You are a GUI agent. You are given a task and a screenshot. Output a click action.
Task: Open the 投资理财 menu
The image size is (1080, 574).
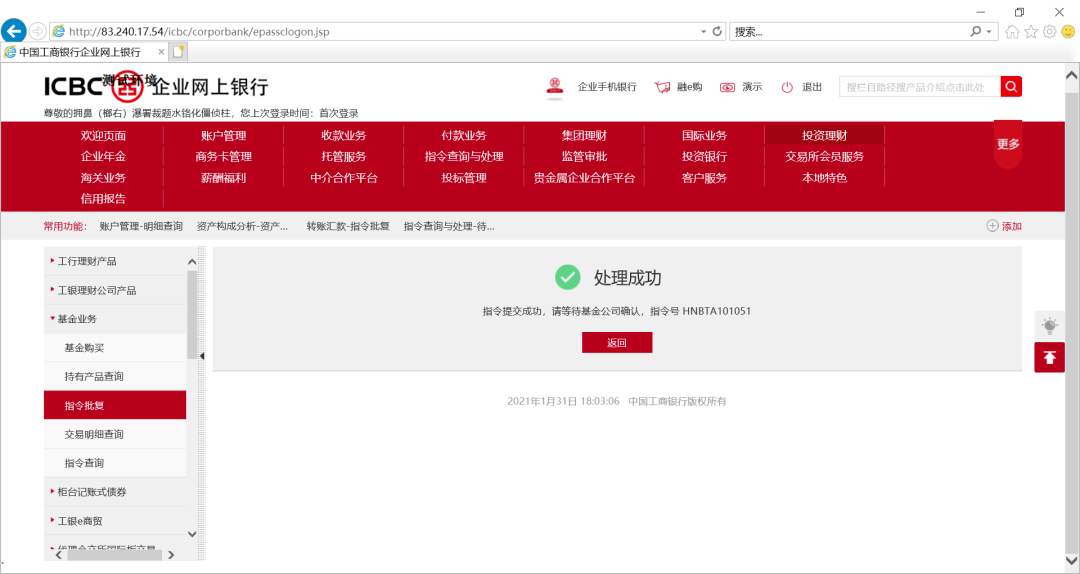pos(824,136)
